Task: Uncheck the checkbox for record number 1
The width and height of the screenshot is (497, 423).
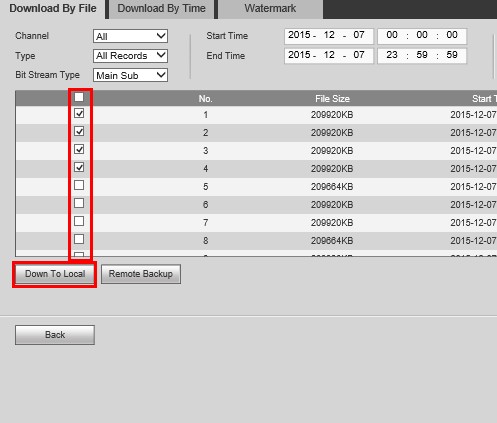Action: [x=79, y=113]
